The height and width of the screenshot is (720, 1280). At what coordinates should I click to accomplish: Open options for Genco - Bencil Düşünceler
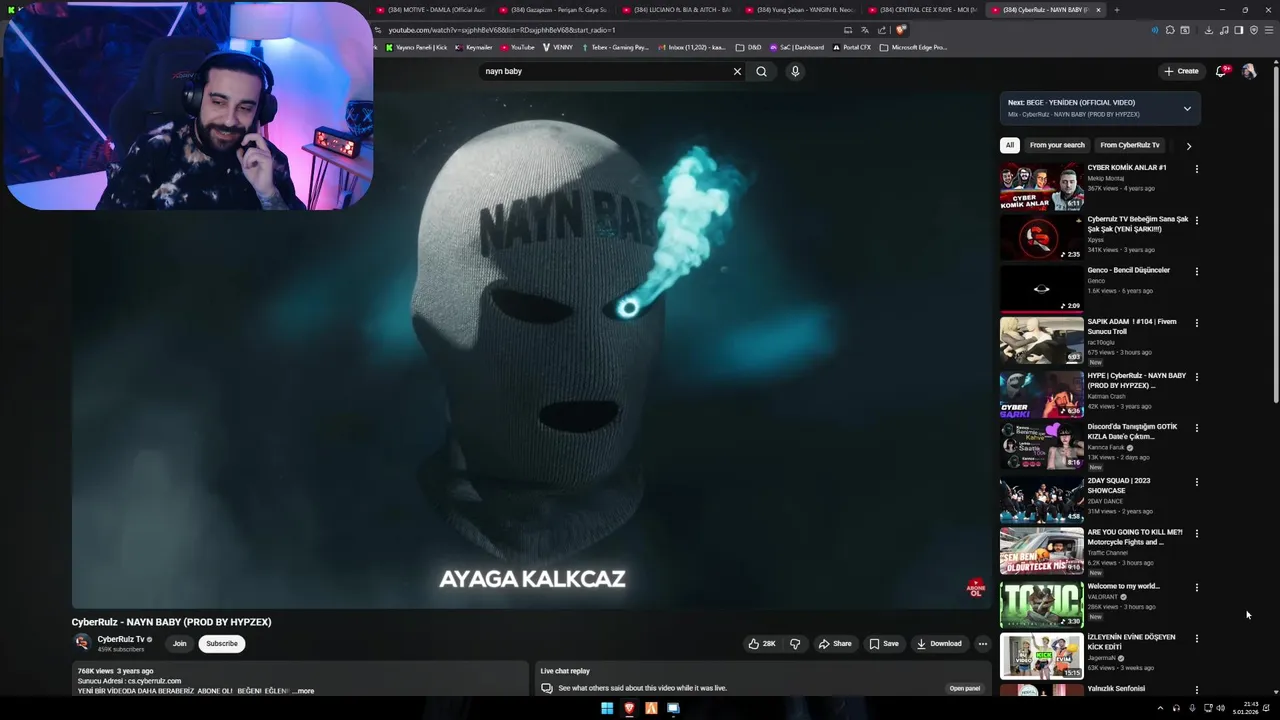point(1196,271)
